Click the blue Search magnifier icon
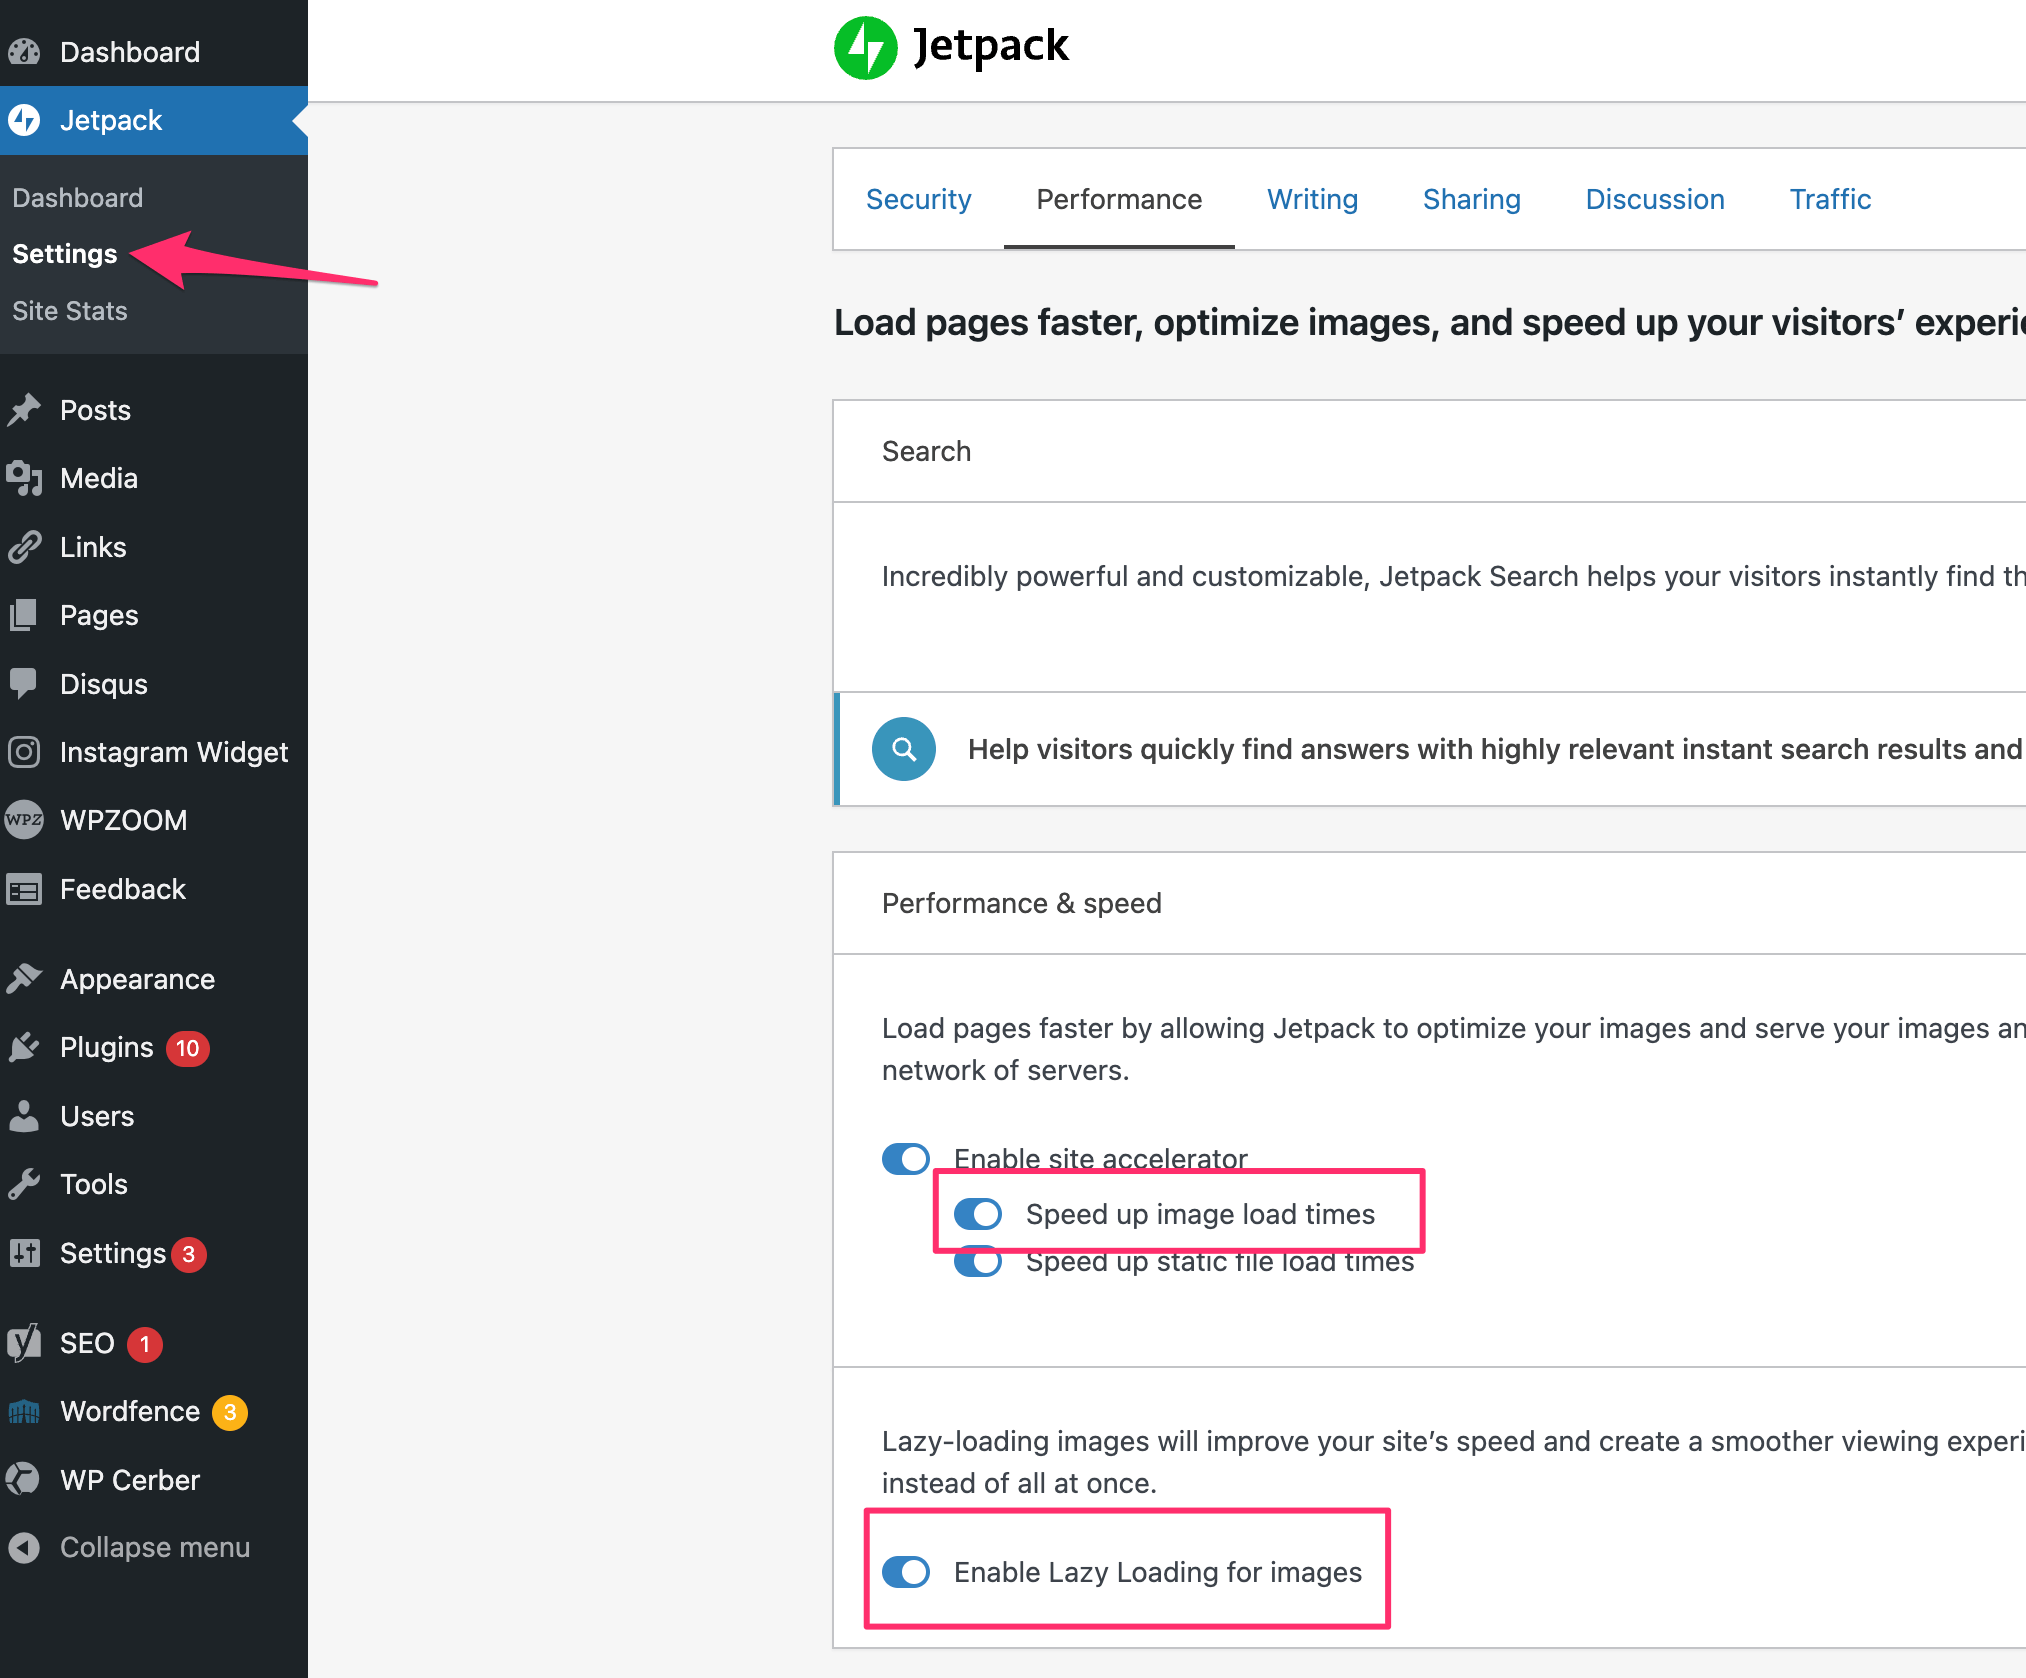 point(904,749)
